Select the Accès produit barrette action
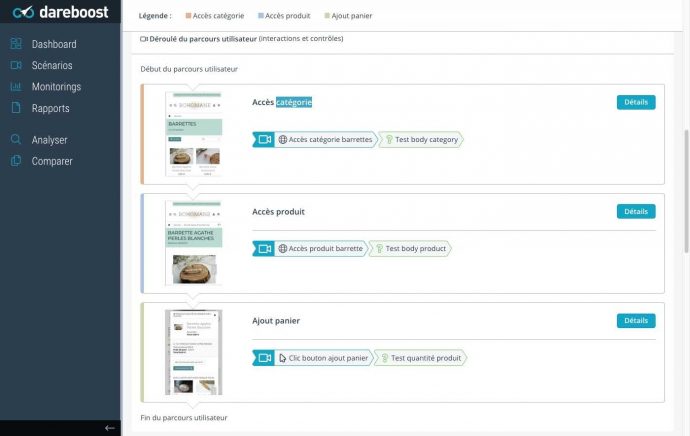 [321, 249]
